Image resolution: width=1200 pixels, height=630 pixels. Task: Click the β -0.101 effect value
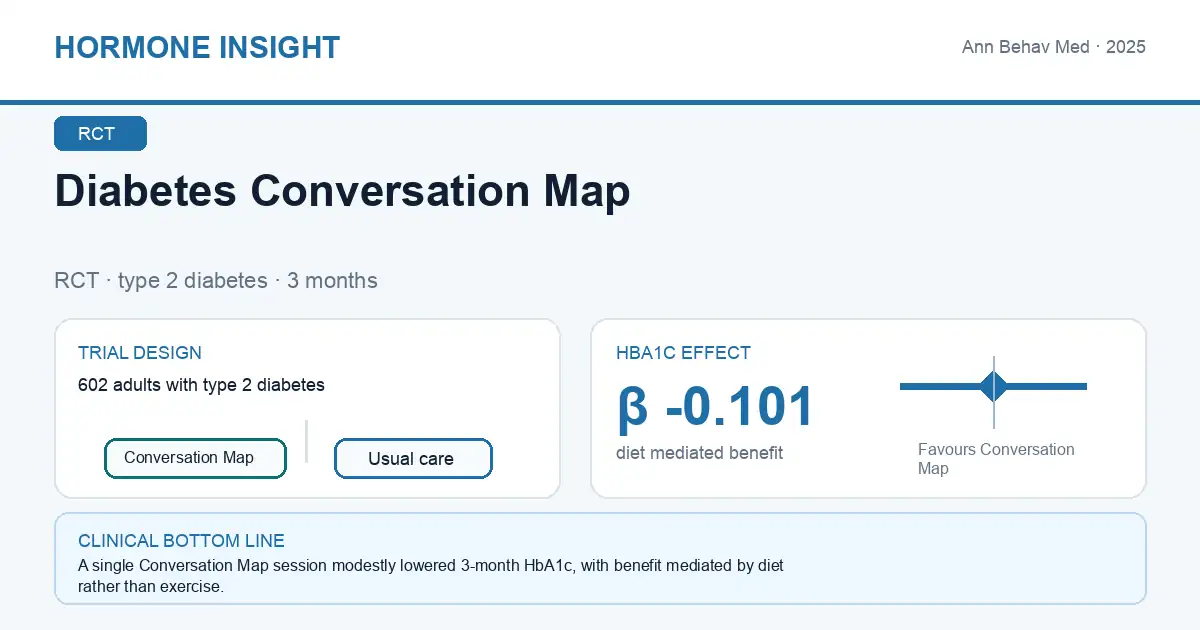[x=716, y=407]
